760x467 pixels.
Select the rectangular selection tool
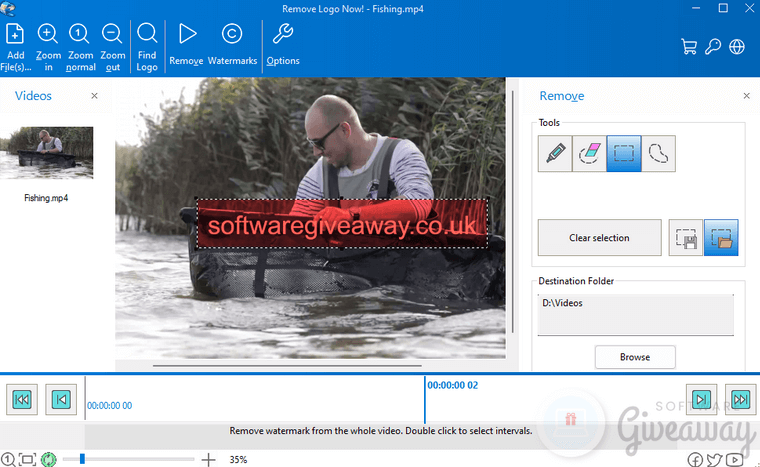[x=624, y=154]
